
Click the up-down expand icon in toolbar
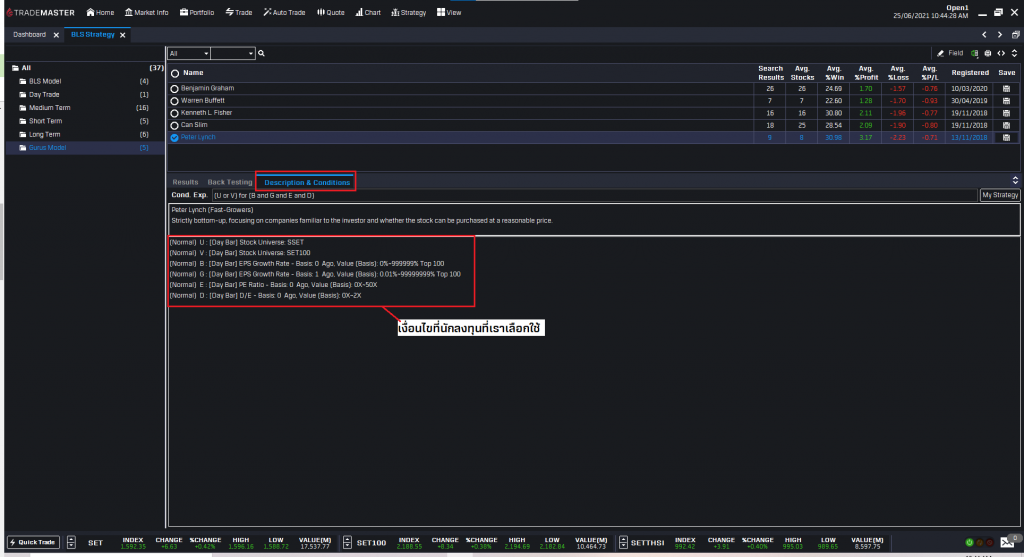(x=1014, y=54)
